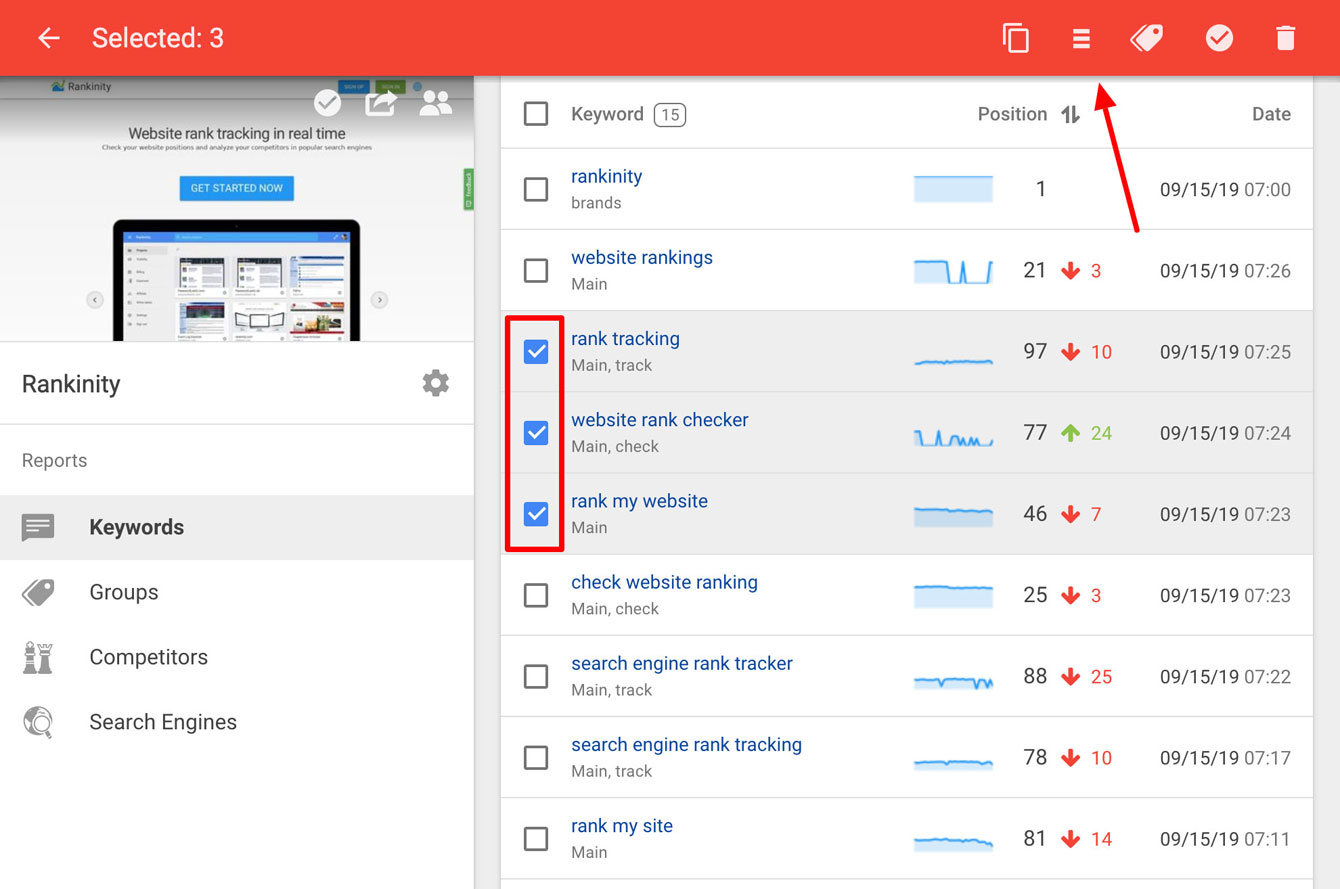Toggle the select-all keywords checkbox
Viewport: 1340px width, 889px height.
click(x=536, y=114)
